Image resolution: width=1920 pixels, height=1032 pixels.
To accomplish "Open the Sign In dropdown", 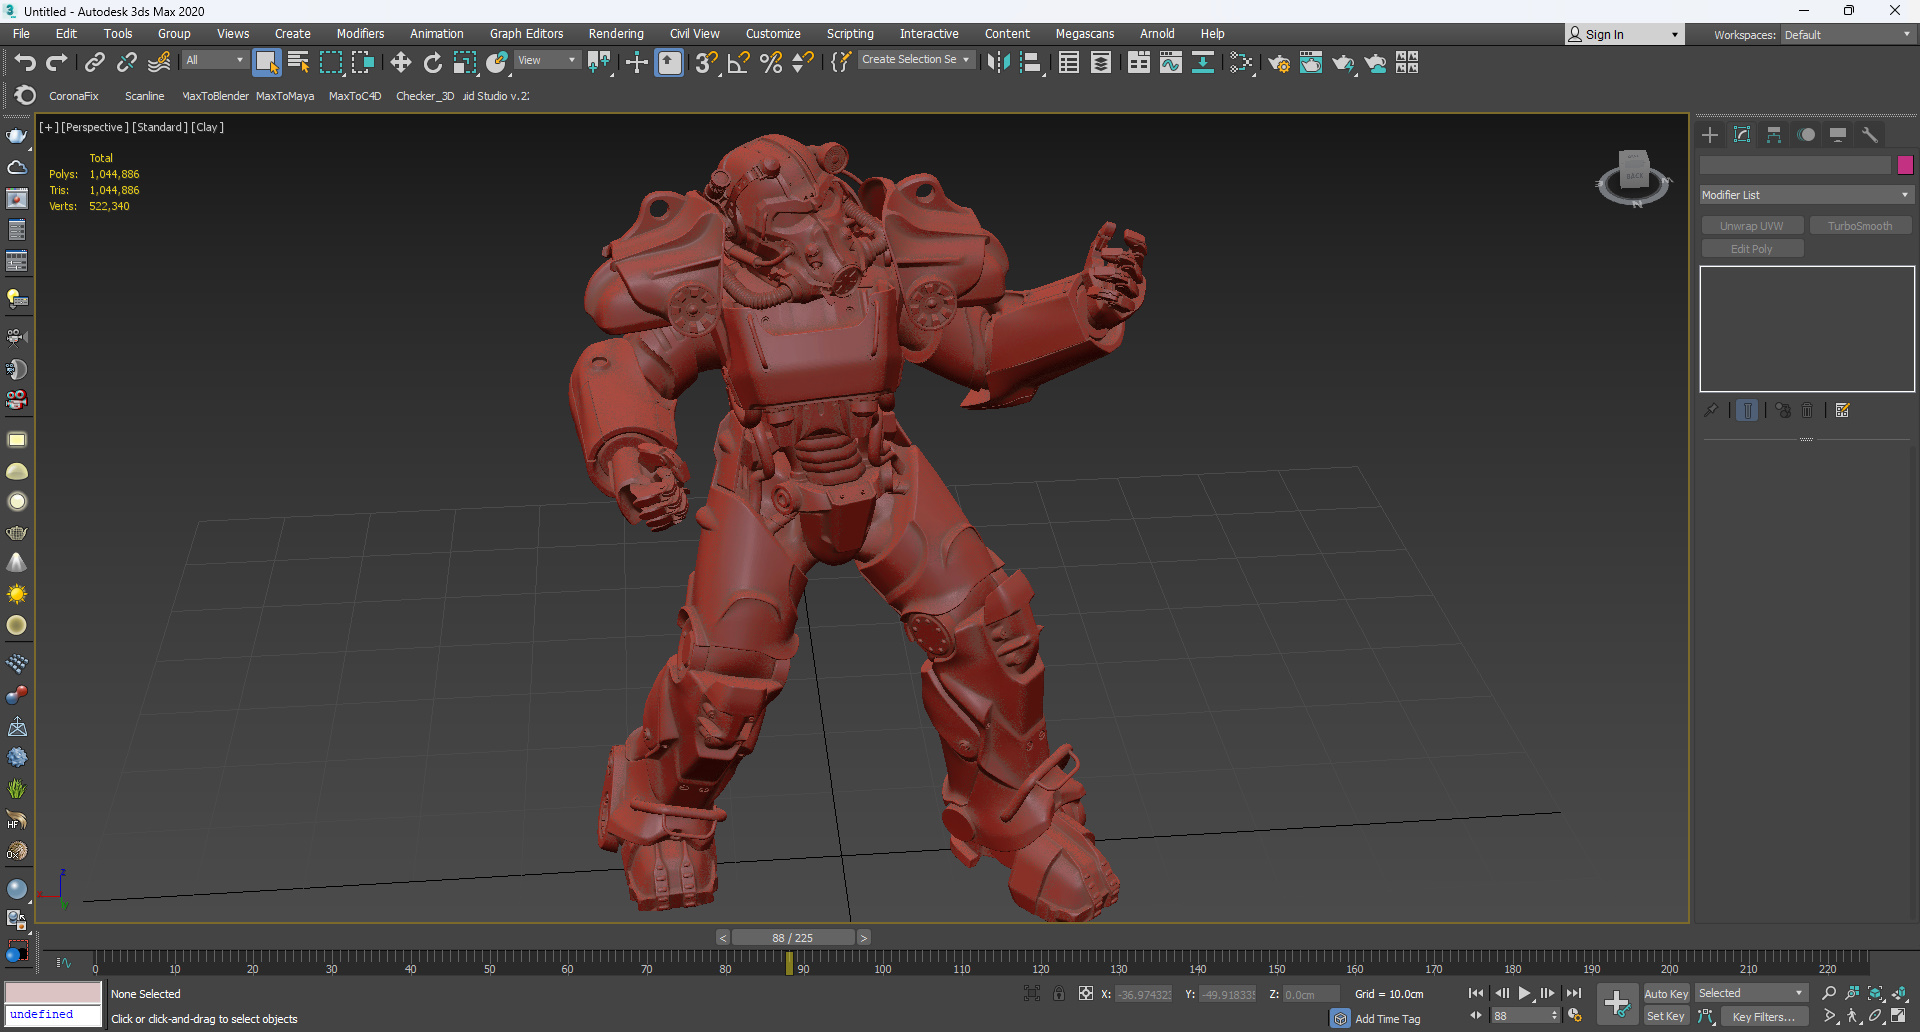I will tap(1624, 34).
